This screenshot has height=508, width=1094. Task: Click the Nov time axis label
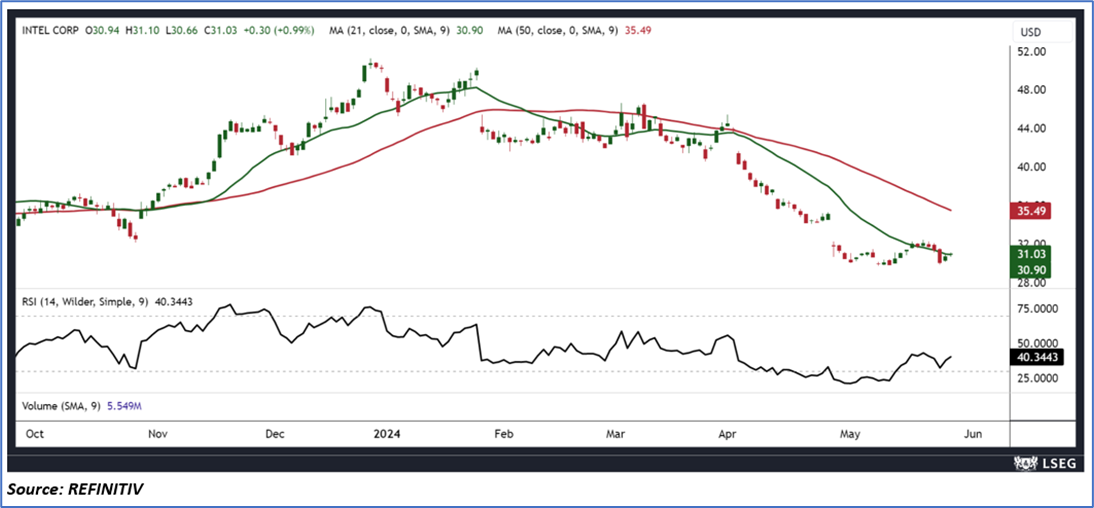pos(158,433)
